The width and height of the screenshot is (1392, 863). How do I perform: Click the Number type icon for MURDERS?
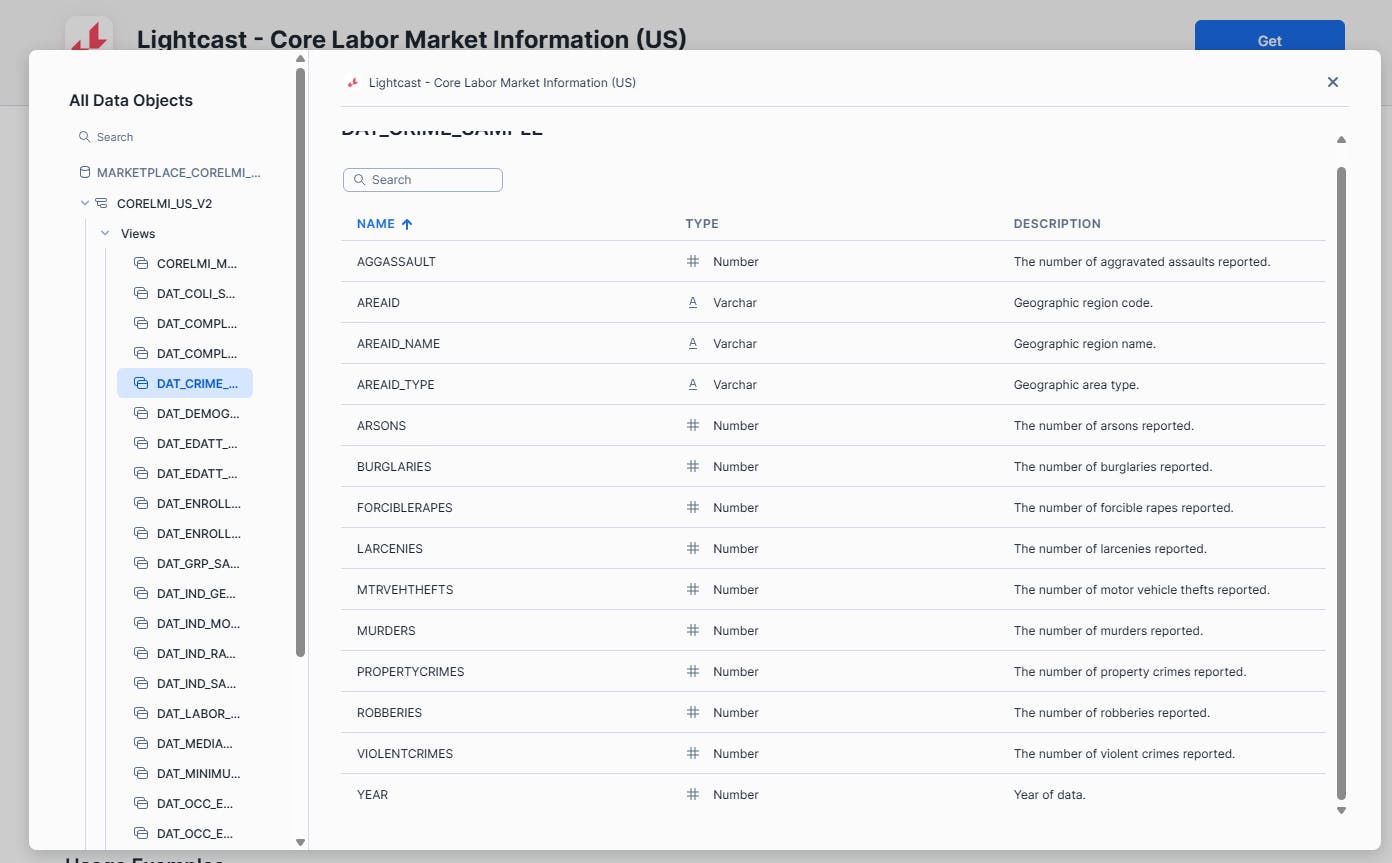pos(693,630)
